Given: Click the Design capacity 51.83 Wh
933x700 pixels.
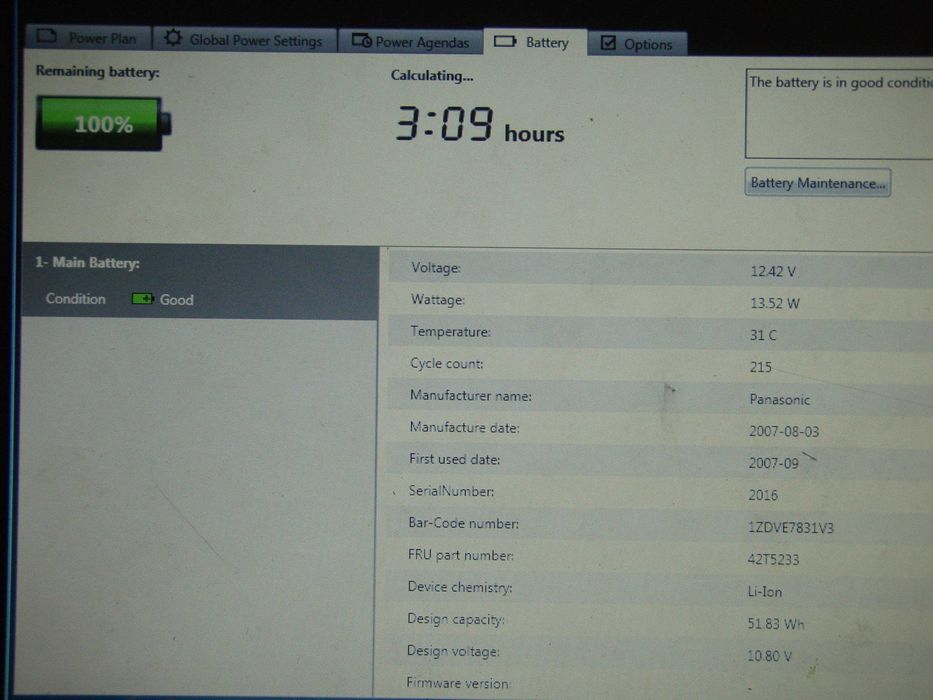Looking at the screenshot, I should coord(776,624).
